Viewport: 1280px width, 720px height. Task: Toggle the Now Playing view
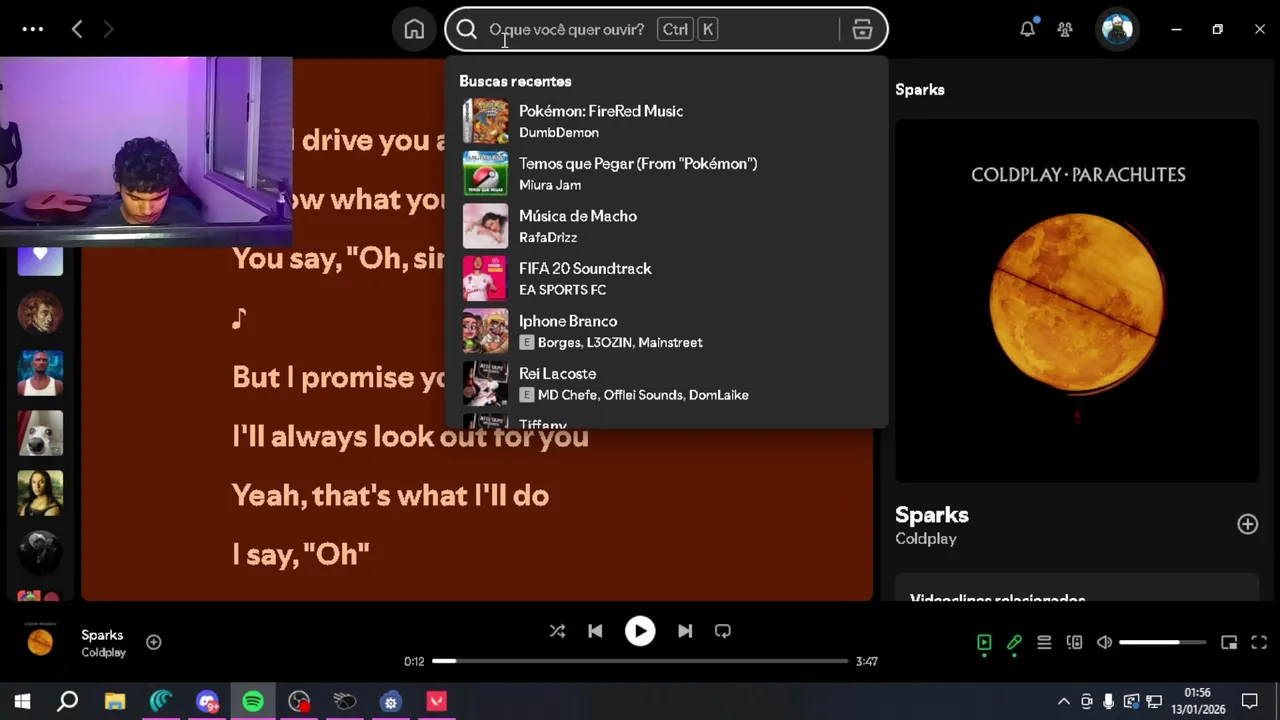(x=984, y=643)
